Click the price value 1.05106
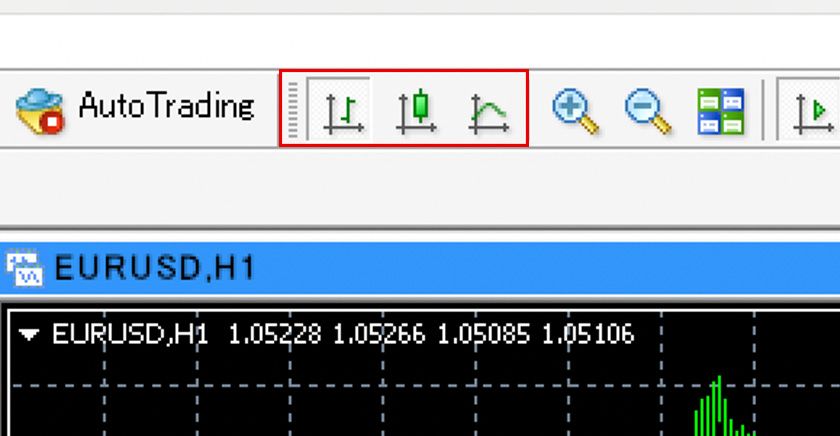This screenshot has height=436, width=840. coord(588,334)
